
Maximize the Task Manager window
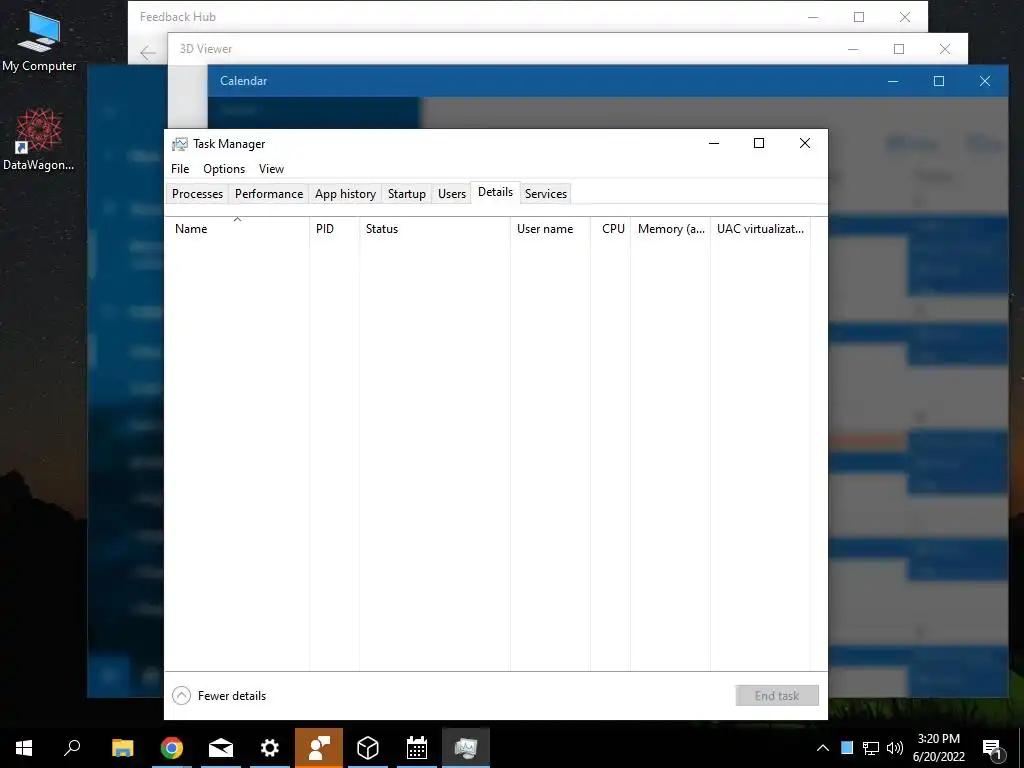pyautogui.click(x=759, y=143)
